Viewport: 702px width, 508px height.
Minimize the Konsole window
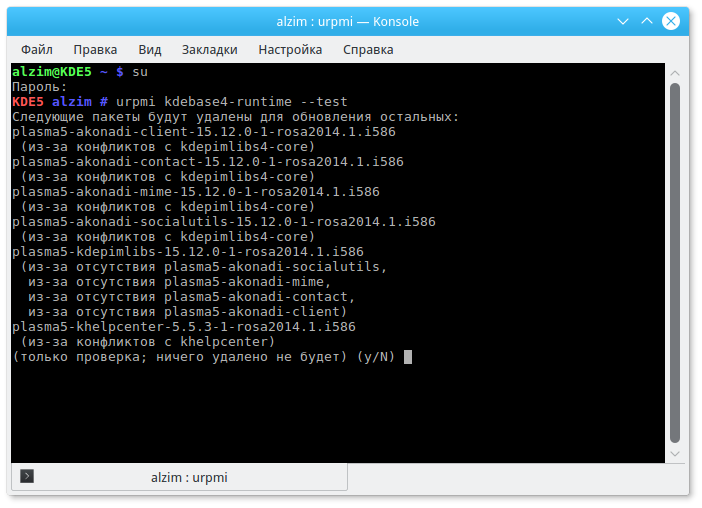623,21
